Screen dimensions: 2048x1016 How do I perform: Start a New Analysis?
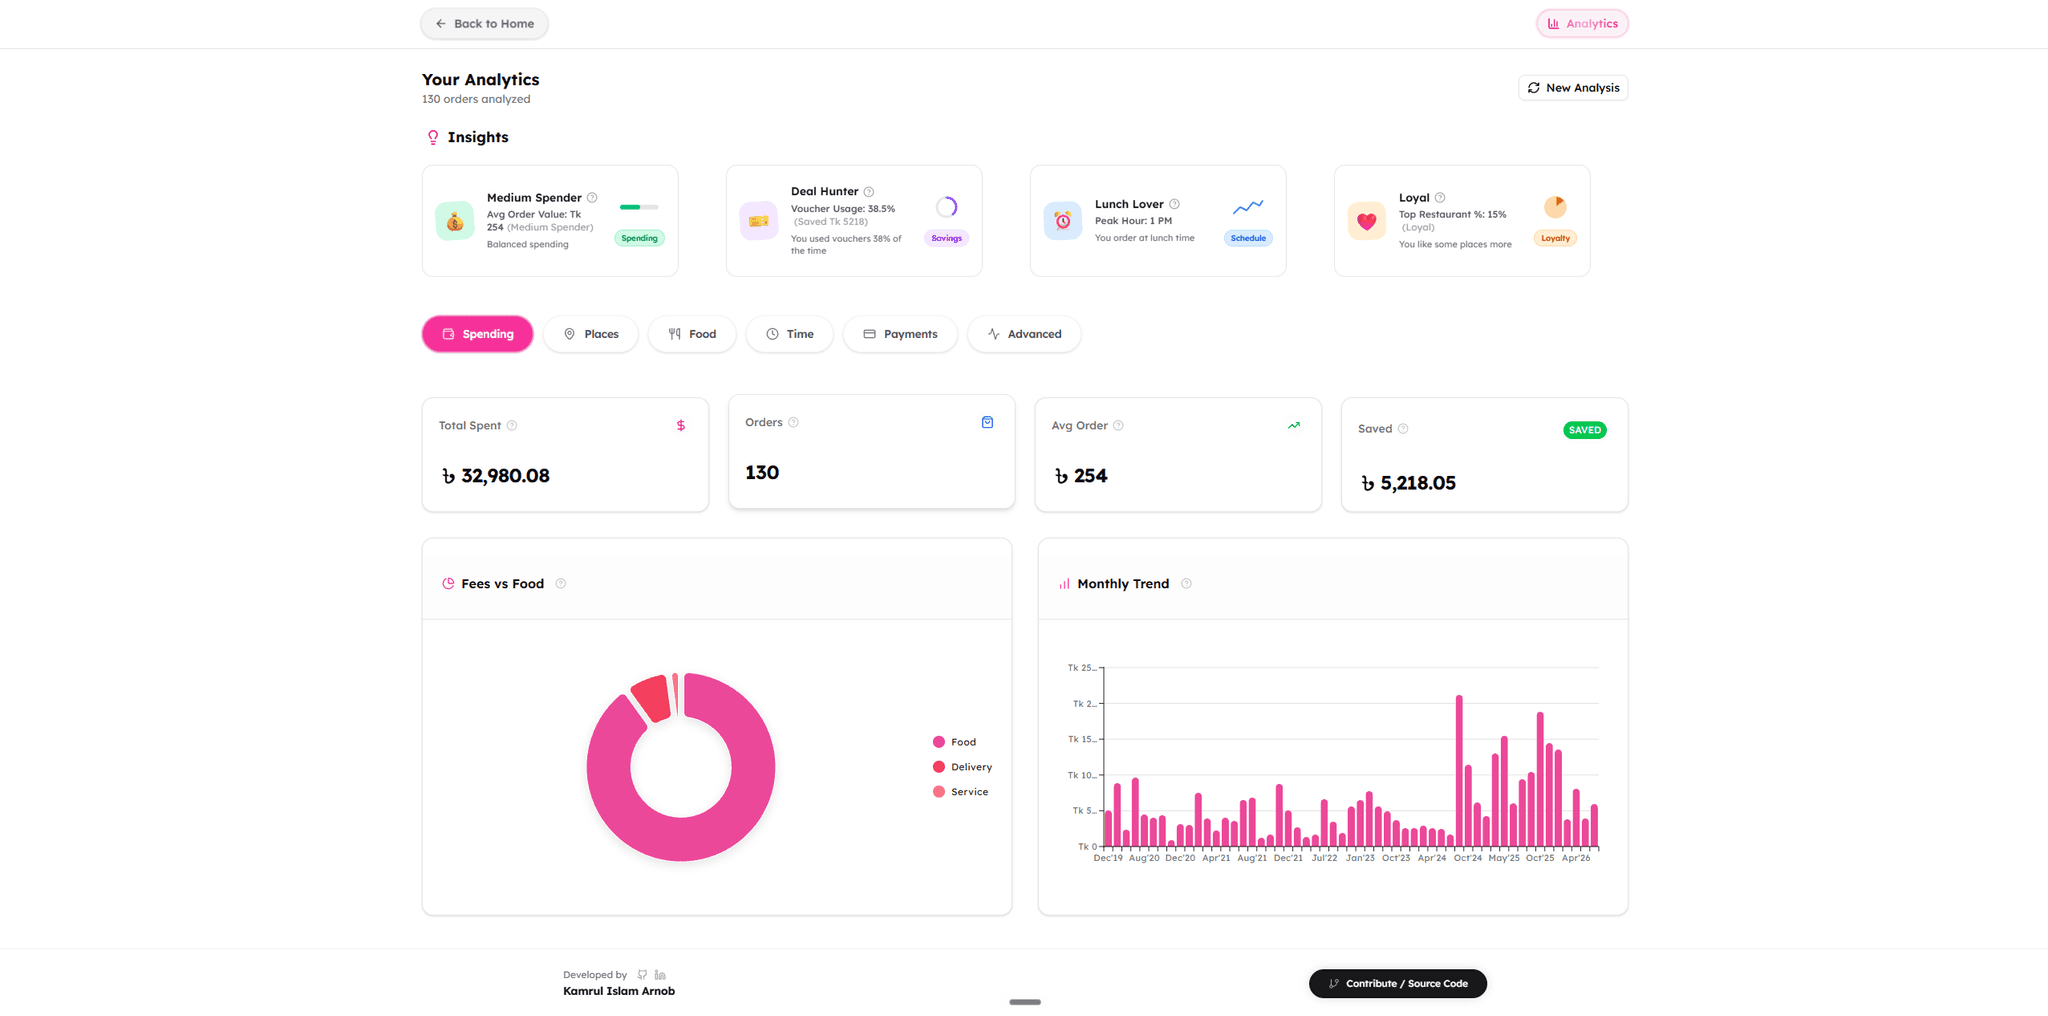(x=1573, y=88)
